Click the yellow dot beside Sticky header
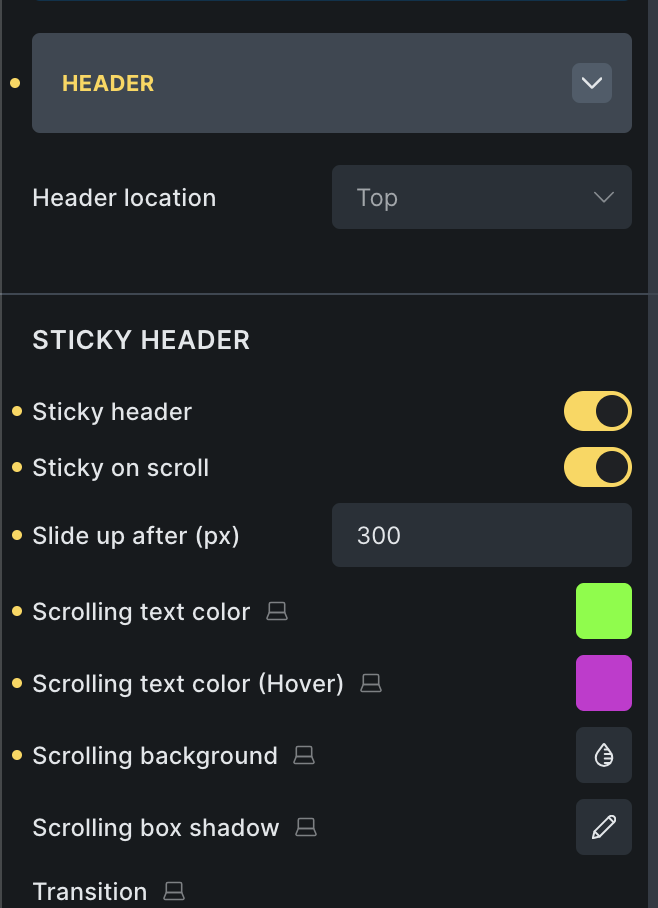658x908 pixels. [x=17, y=411]
